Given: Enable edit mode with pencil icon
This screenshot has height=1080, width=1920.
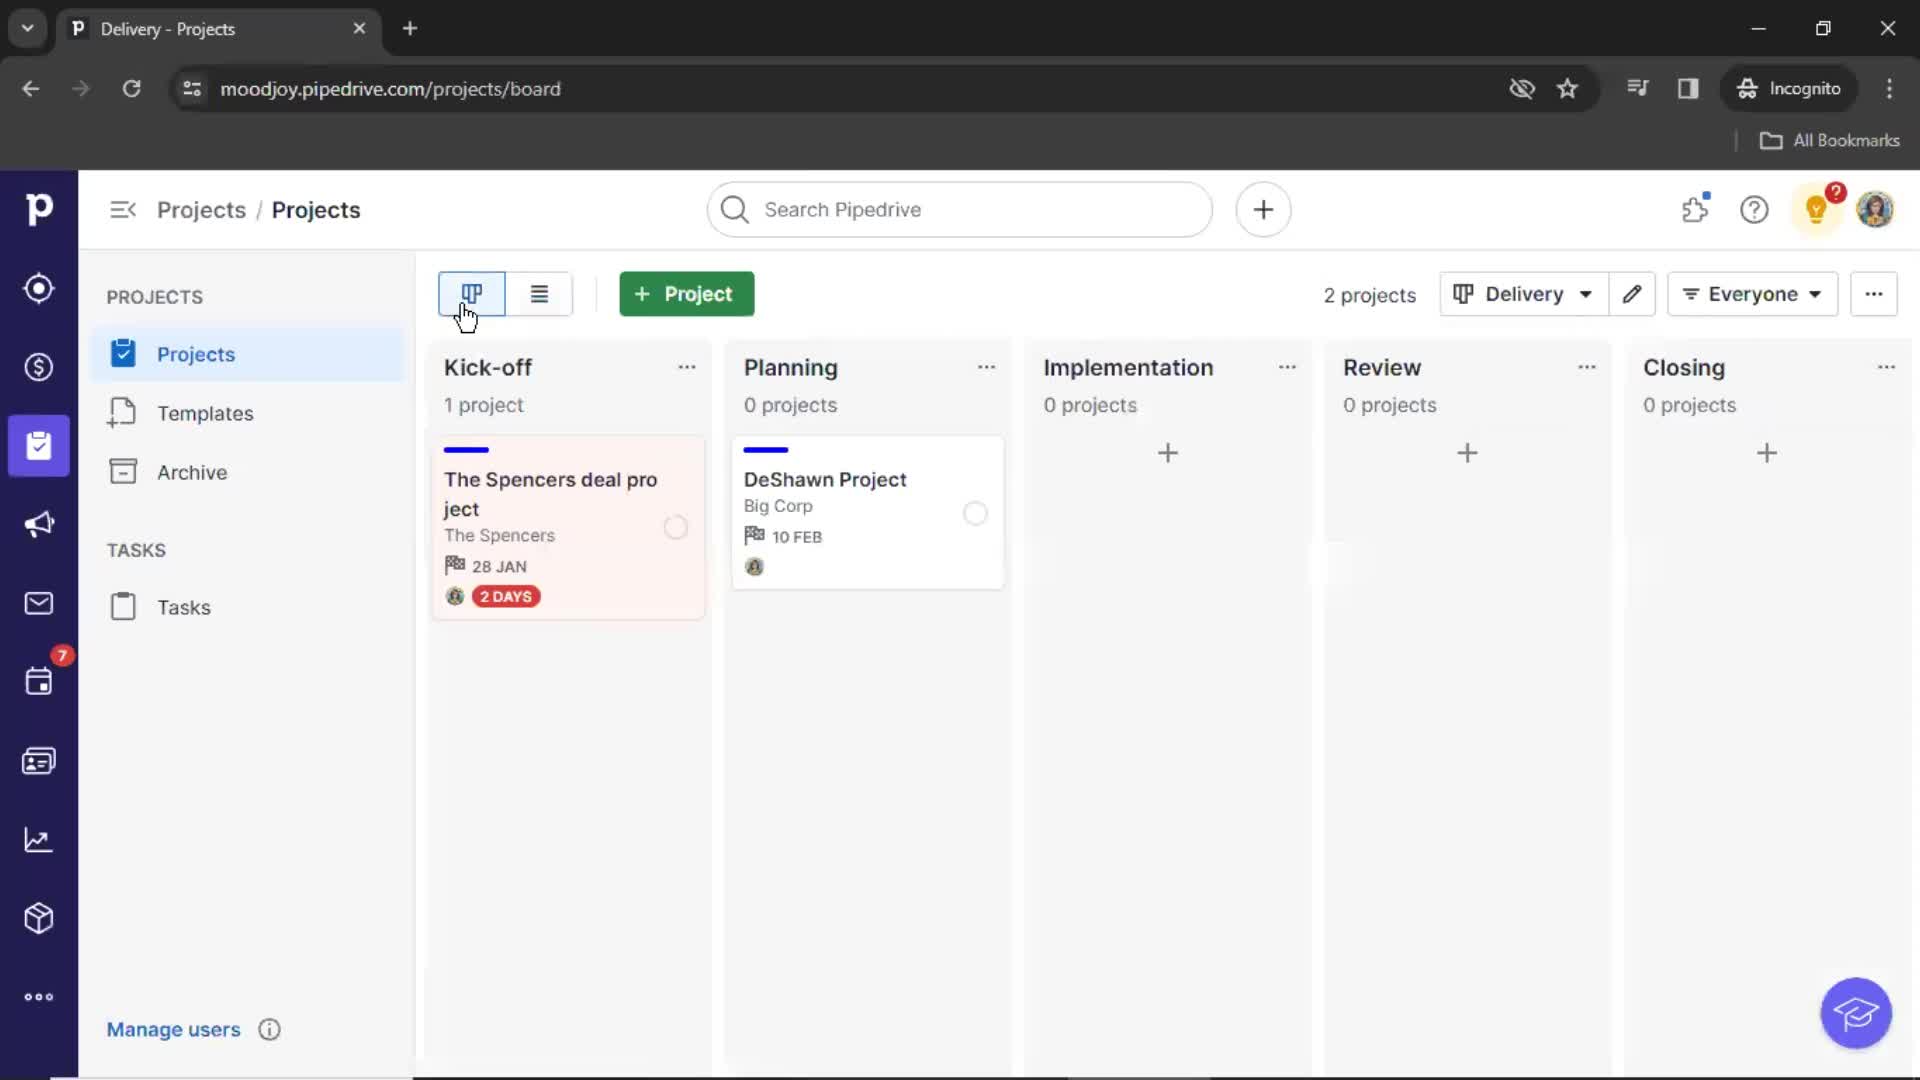Looking at the screenshot, I should coord(1631,293).
